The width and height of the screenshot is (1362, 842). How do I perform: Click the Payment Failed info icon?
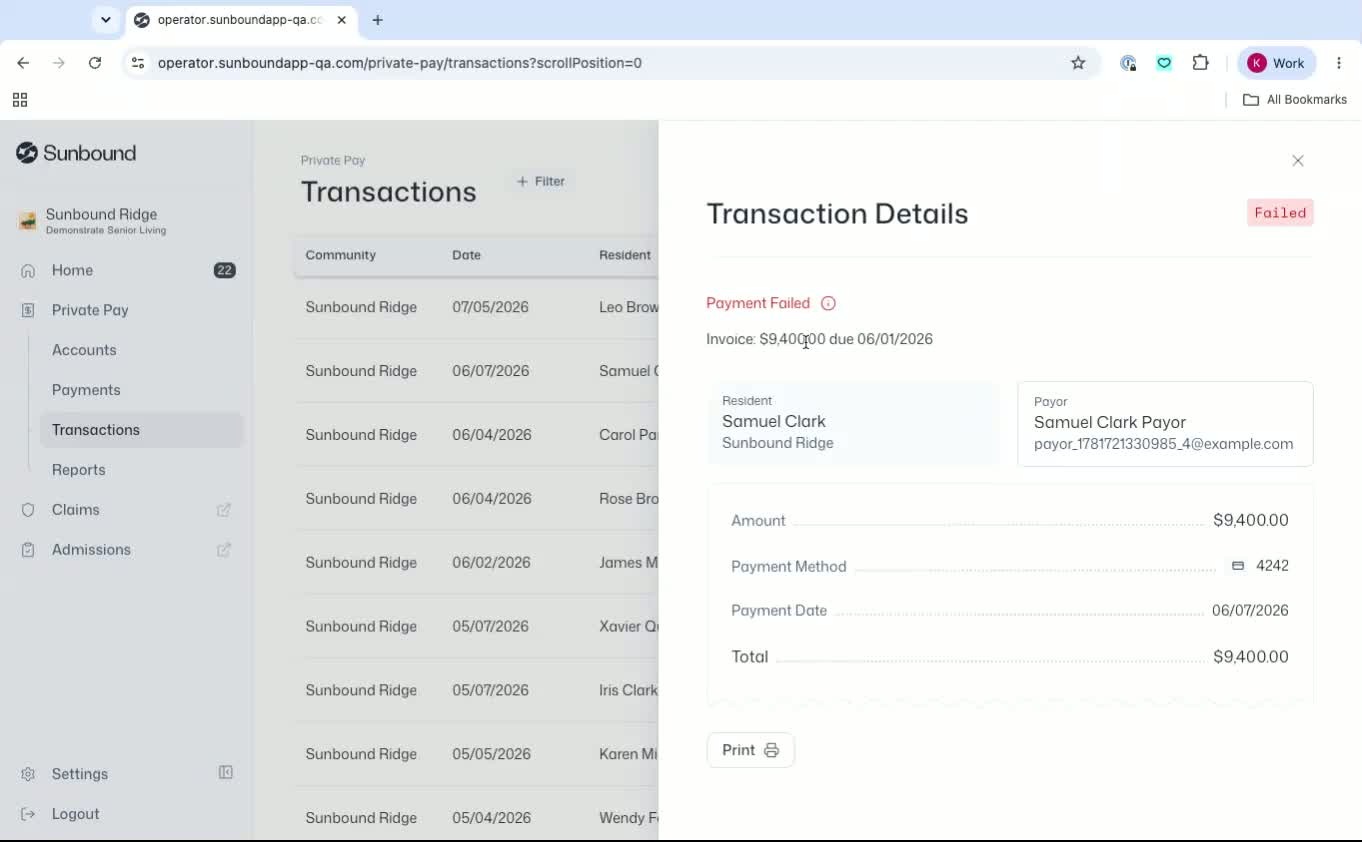click(828, 303)
